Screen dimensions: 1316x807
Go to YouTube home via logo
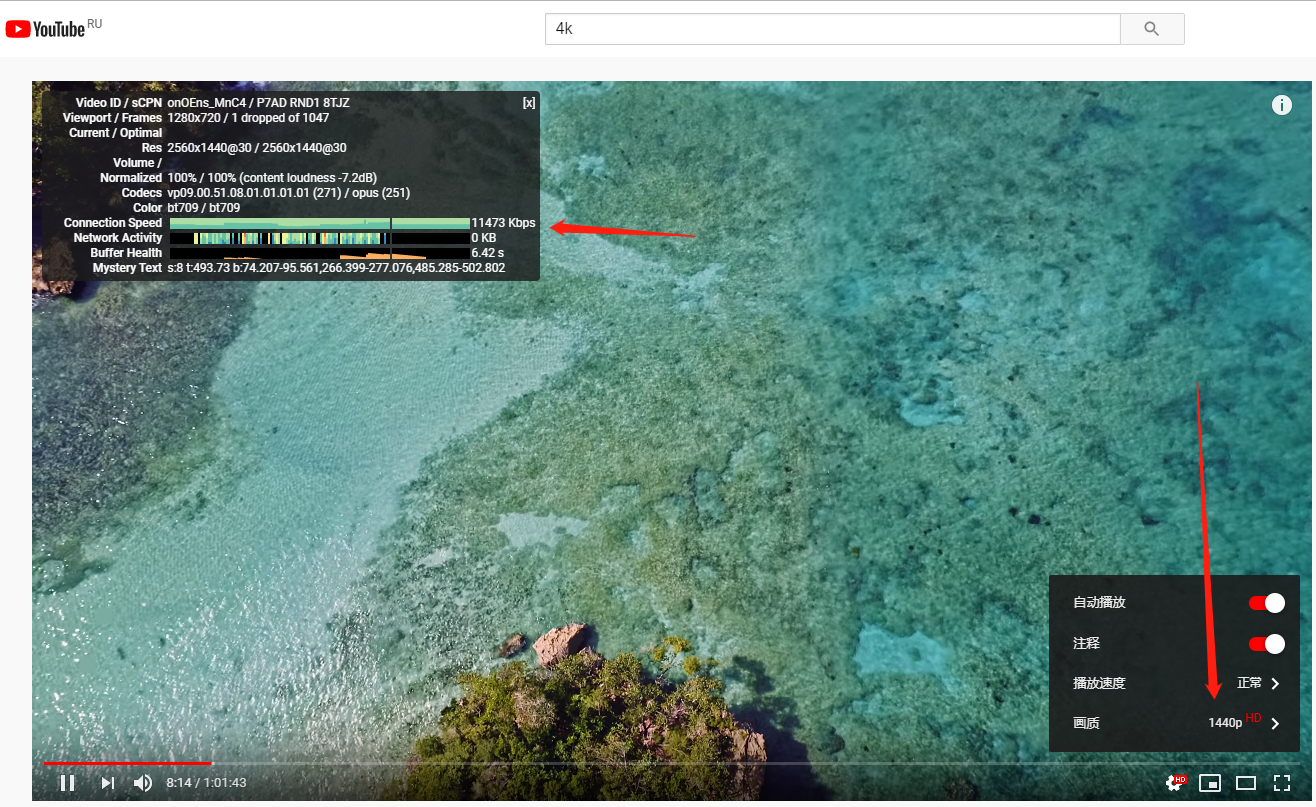[x=46, y=29]
